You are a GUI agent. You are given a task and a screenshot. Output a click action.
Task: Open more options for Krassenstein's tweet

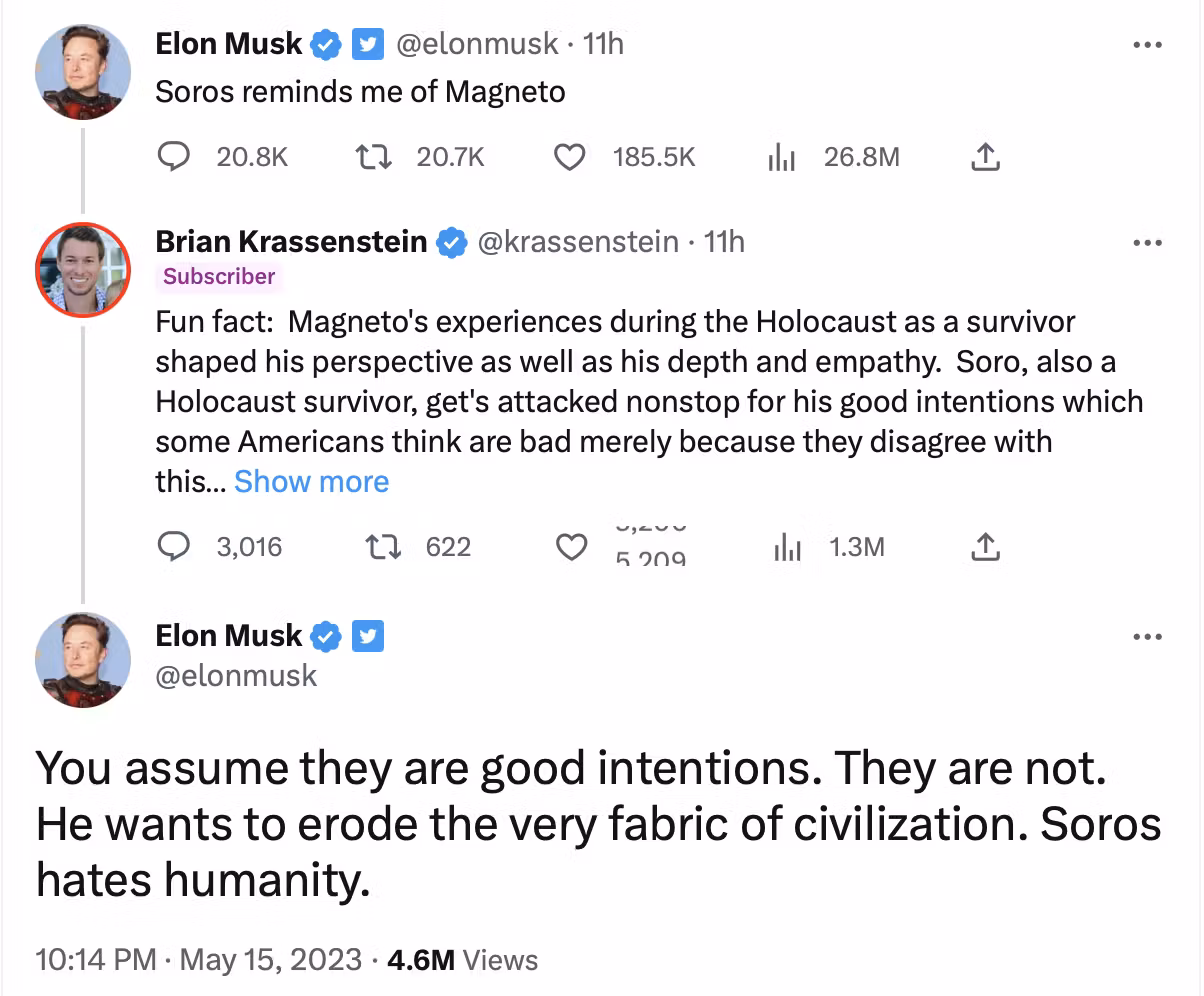click(x=1147, y=243)
